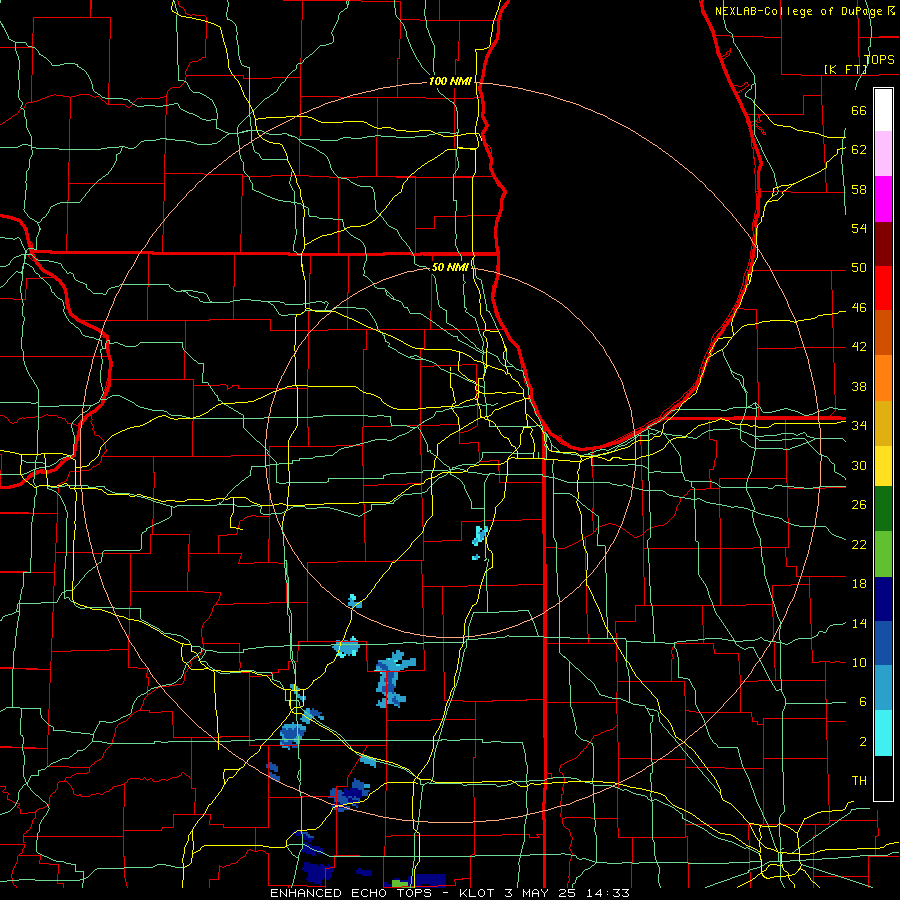Click the legend value 34
Screen dimensions: 900x900
859,425
